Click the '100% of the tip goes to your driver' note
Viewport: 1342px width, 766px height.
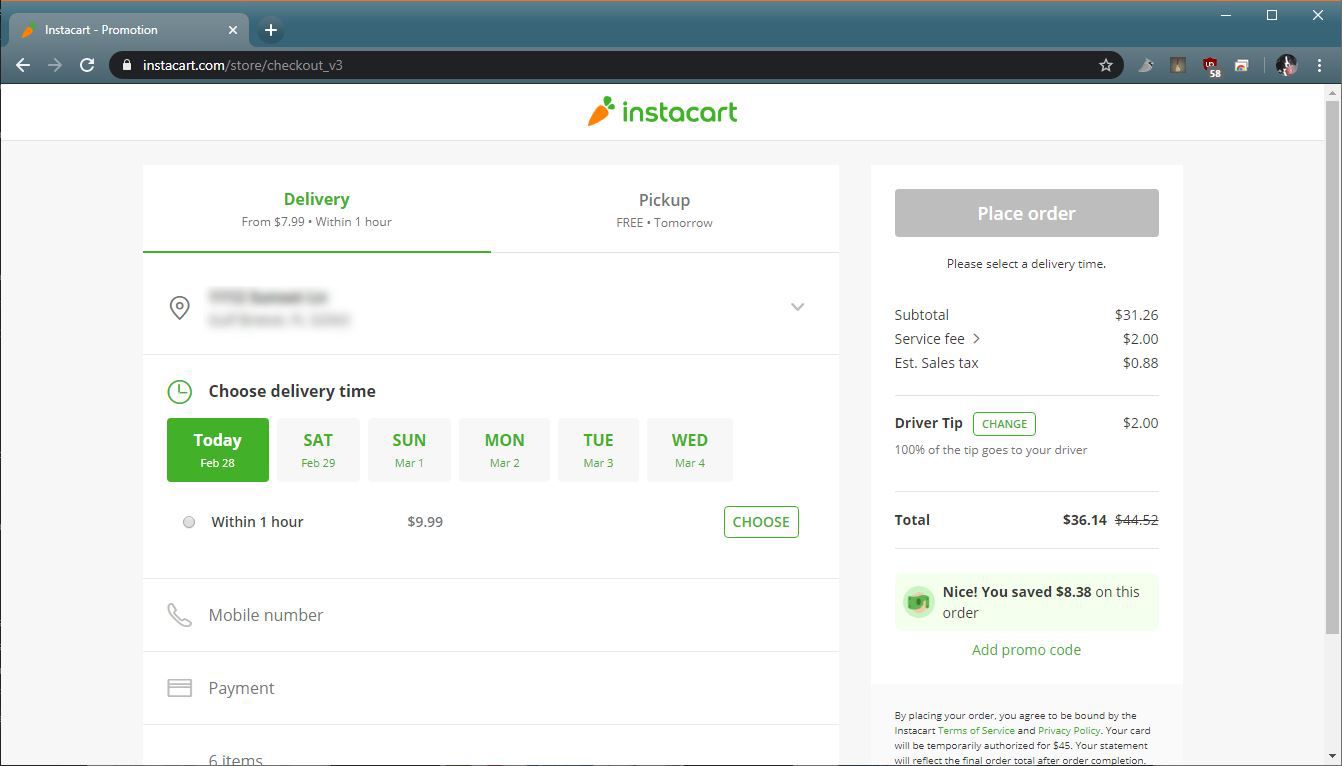click(991, 450)
